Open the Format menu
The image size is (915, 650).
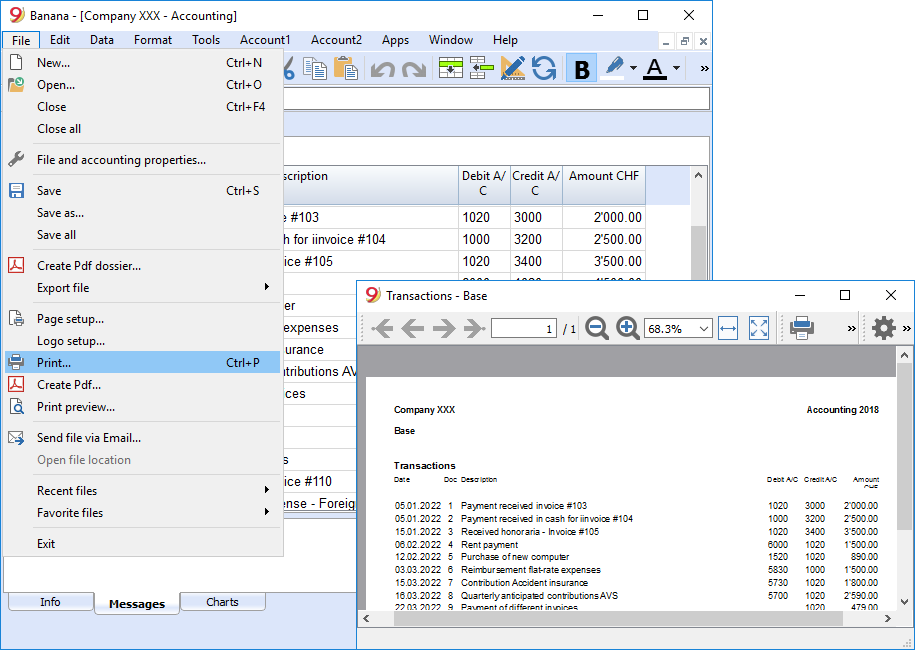153,40
